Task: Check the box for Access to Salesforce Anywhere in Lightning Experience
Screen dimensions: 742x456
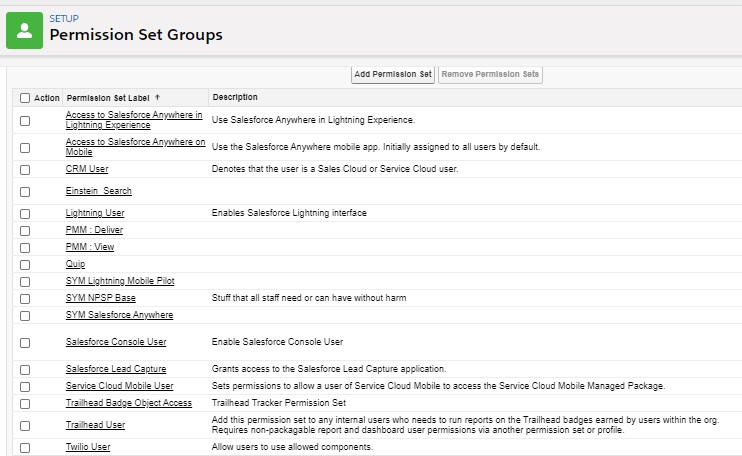Action: click(x=25, y=121)
